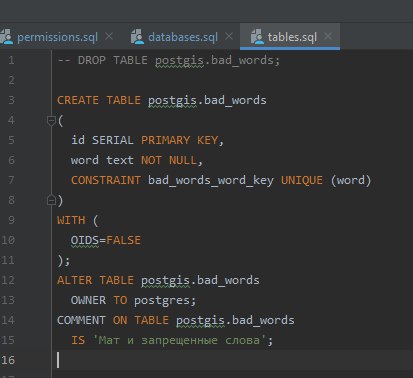Collapse code block at line 4
This screenshot has width=413, height=378.
pyautogui.click(x=51, y=120)
